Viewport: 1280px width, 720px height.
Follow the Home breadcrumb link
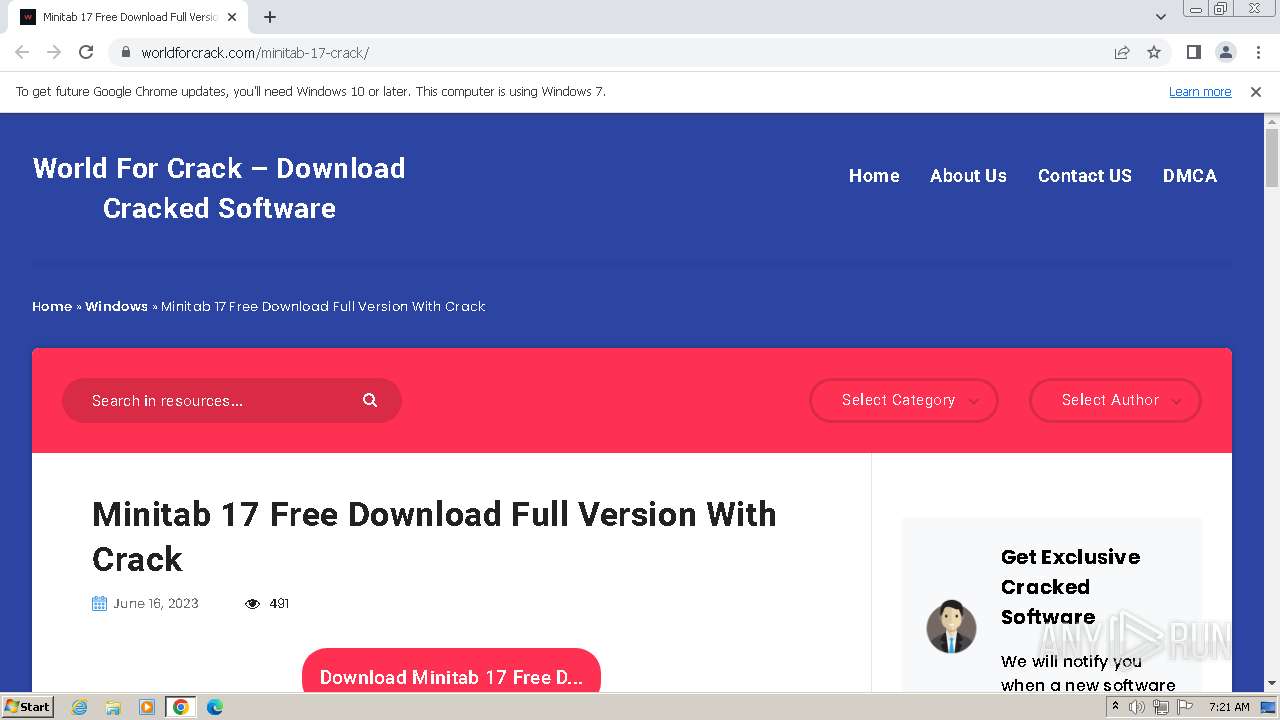tap(52, 306)
